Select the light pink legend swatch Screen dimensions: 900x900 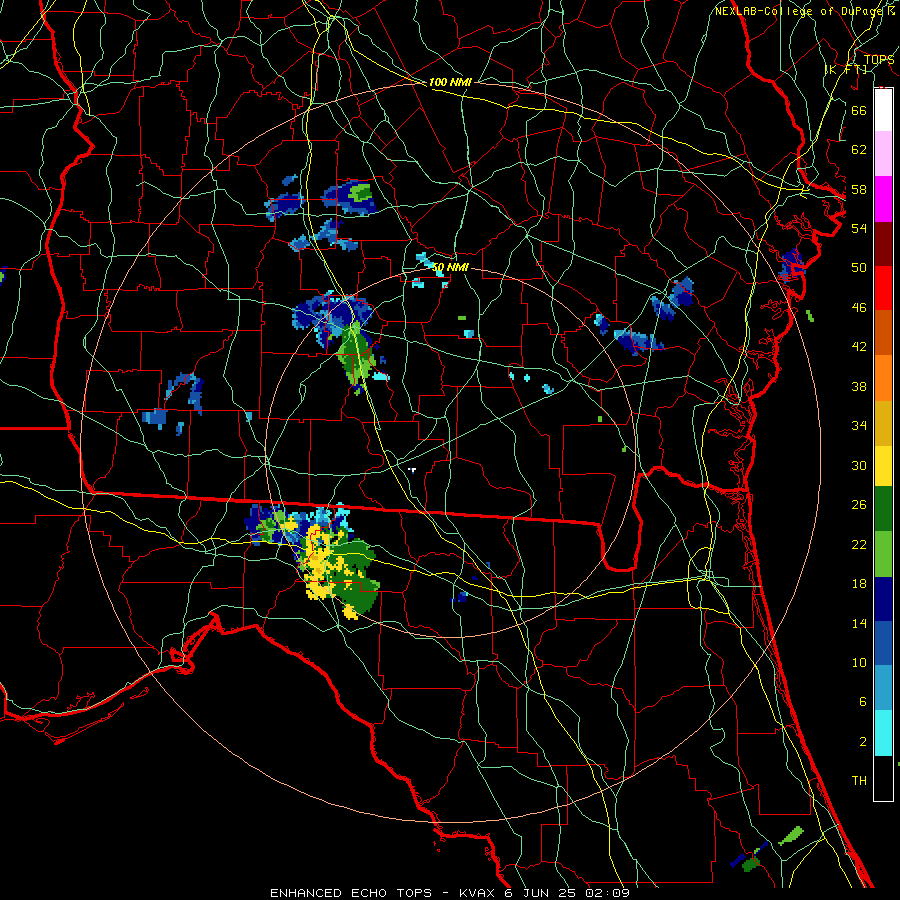[883, 154]
